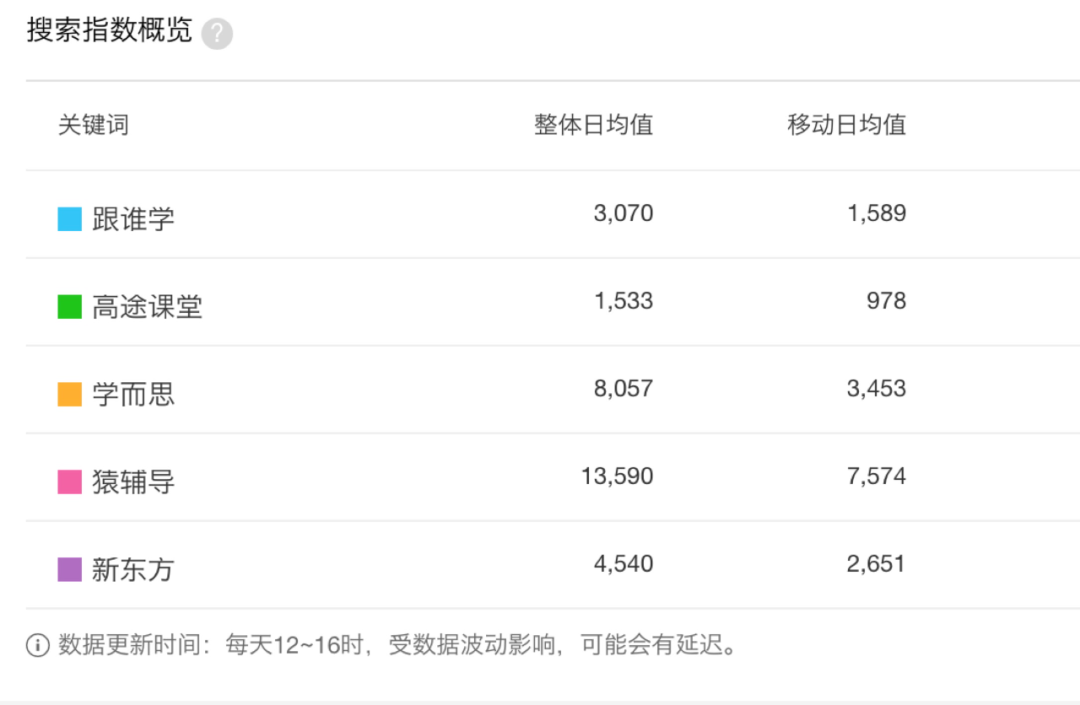Open the 跟谁学 keyword
Image resolution: width=1080 pixels, height=705 pixels.
pyautogui.click(x=133, y=220)
